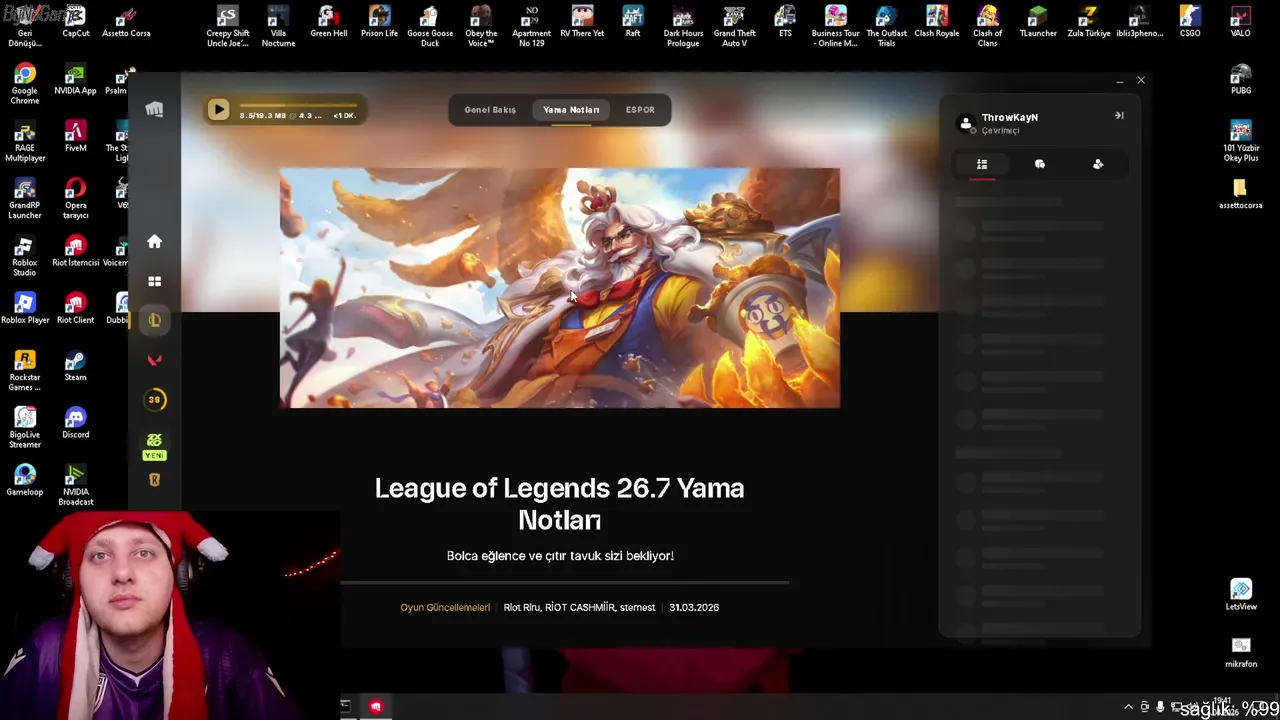Open 101 Yüzbir Okey Plus shortcut
The width and height of the screenshot is (1280, 720).
coord(1241,141)
